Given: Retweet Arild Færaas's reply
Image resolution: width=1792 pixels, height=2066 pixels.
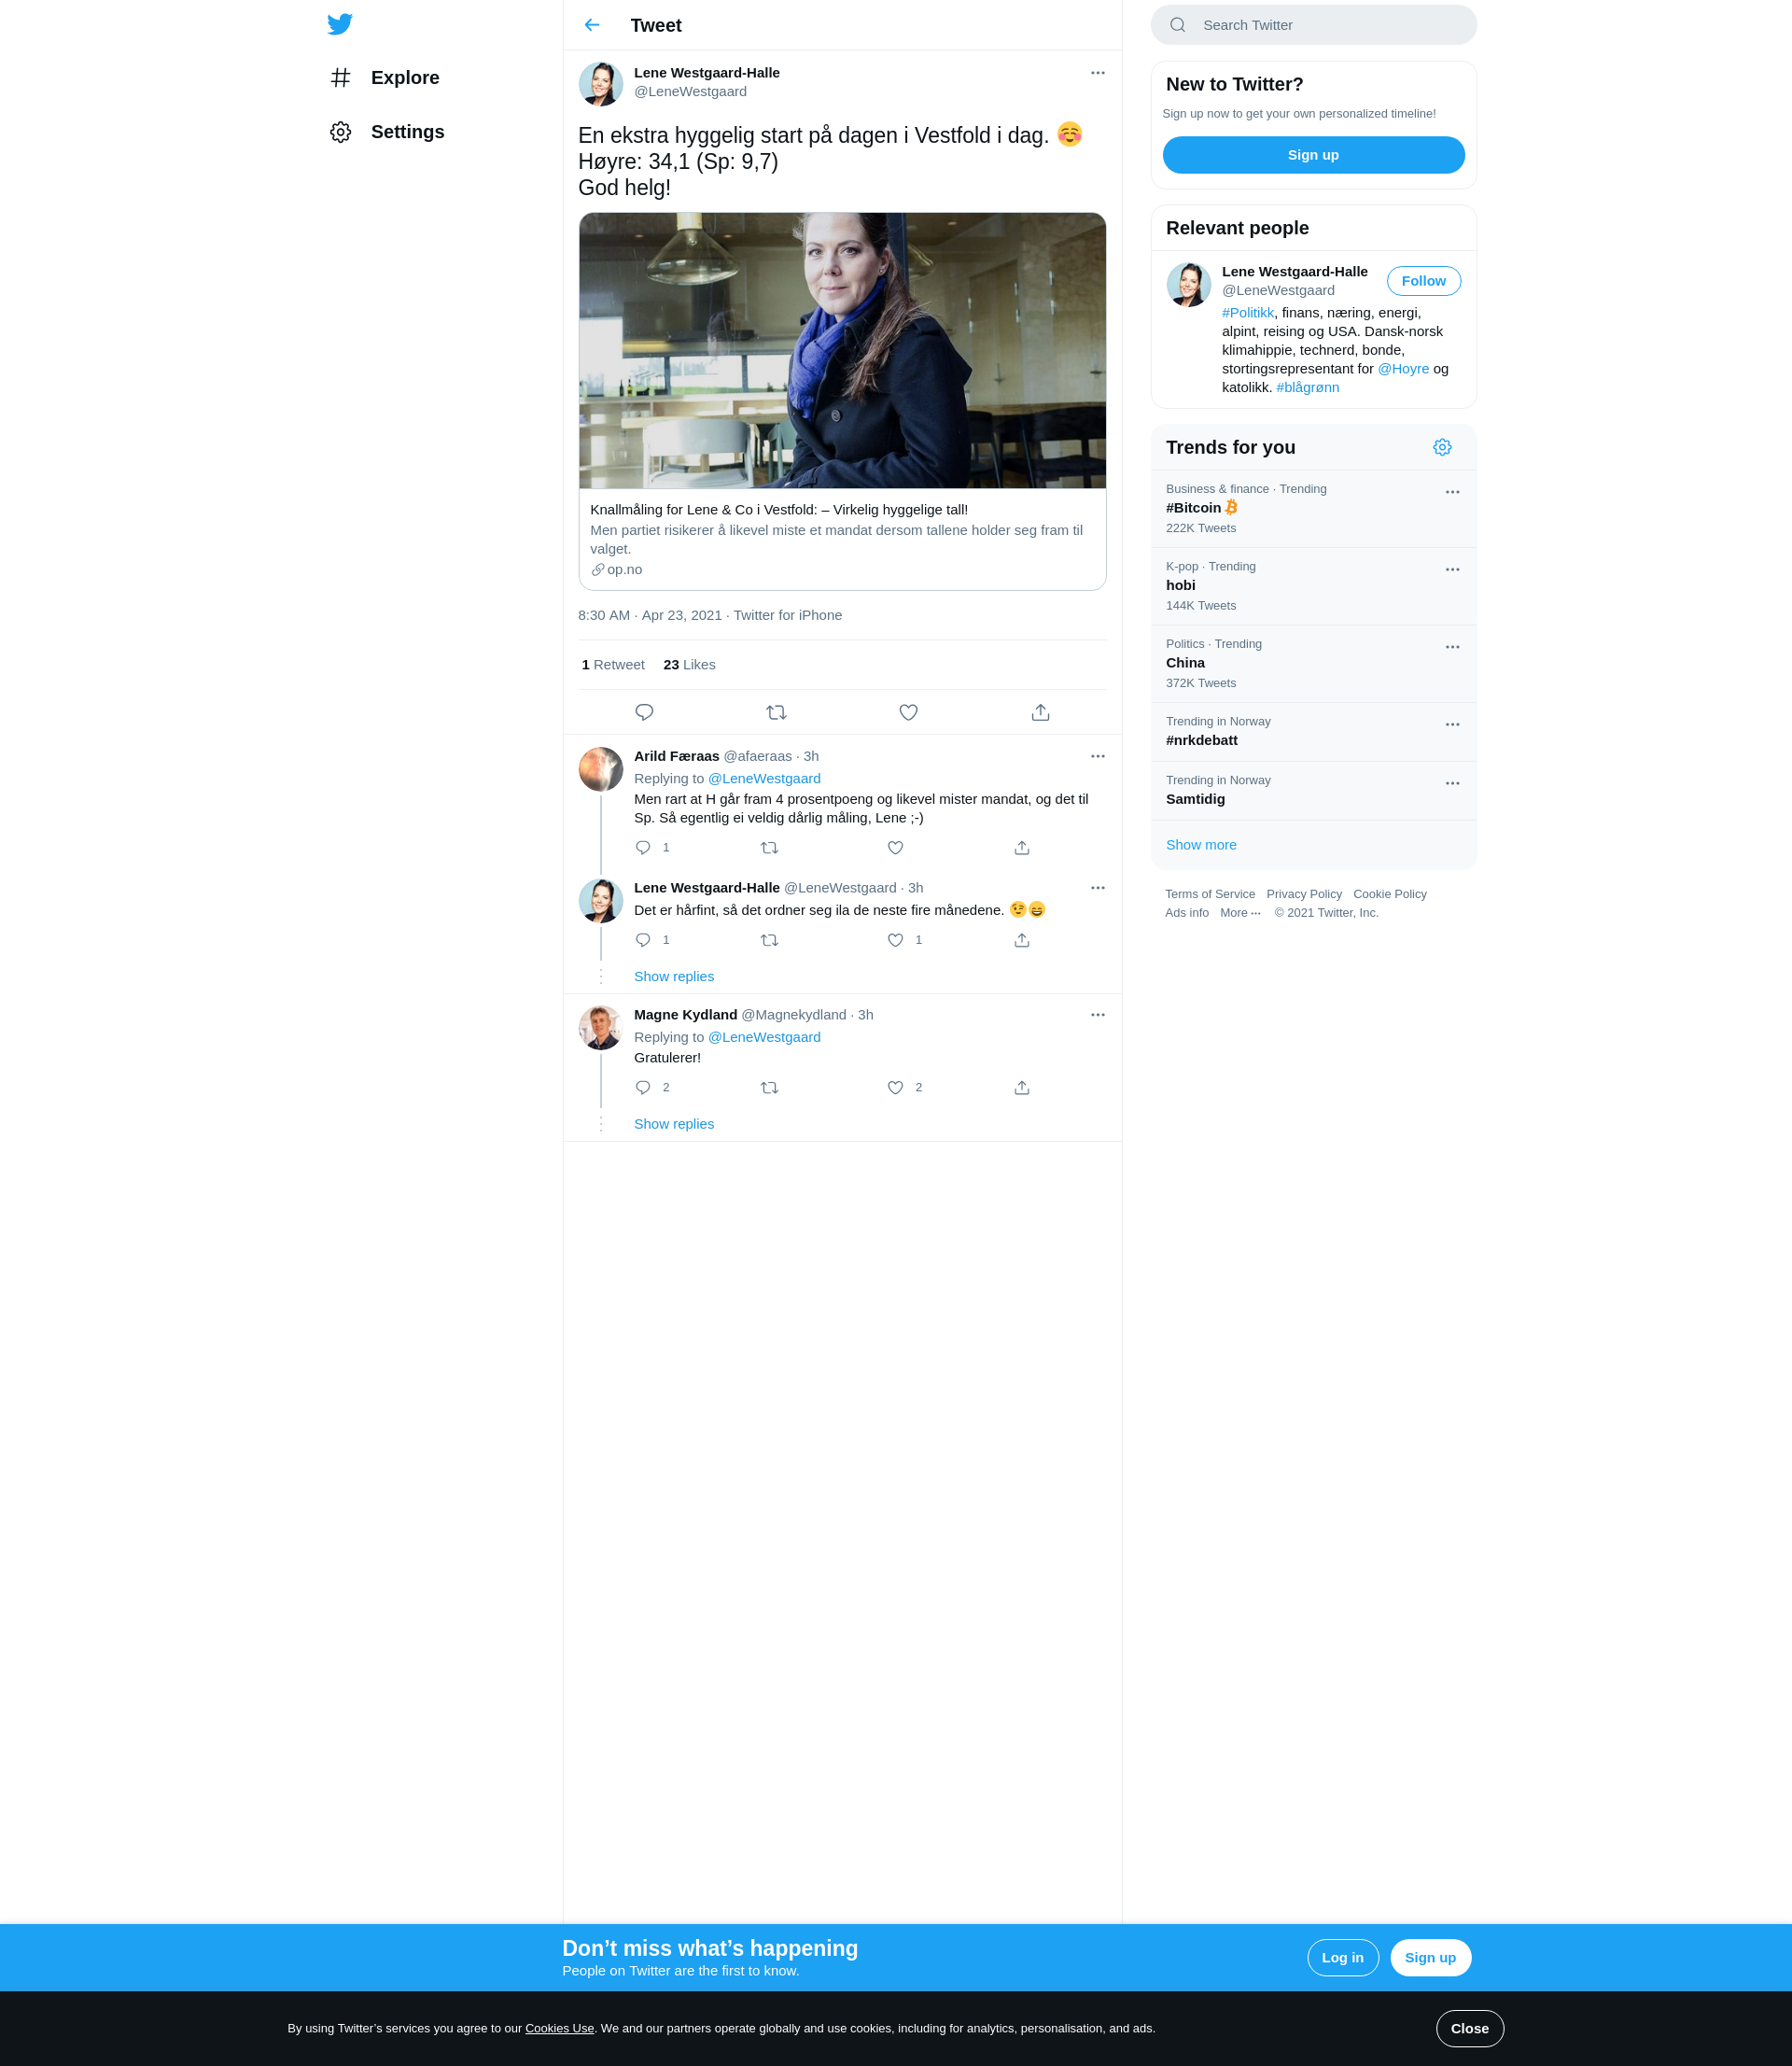Looking at the screenshot, I should coord(769,848).
